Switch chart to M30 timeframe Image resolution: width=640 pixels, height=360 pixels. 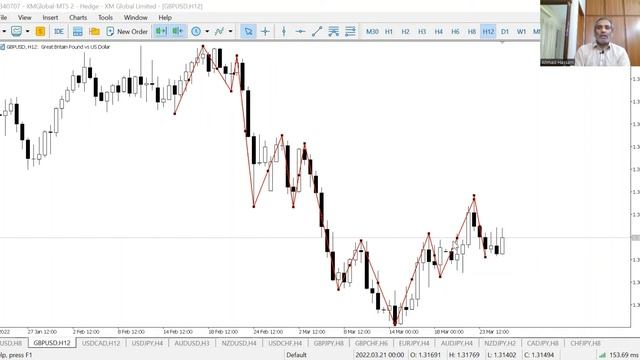(x=372, y=31)
